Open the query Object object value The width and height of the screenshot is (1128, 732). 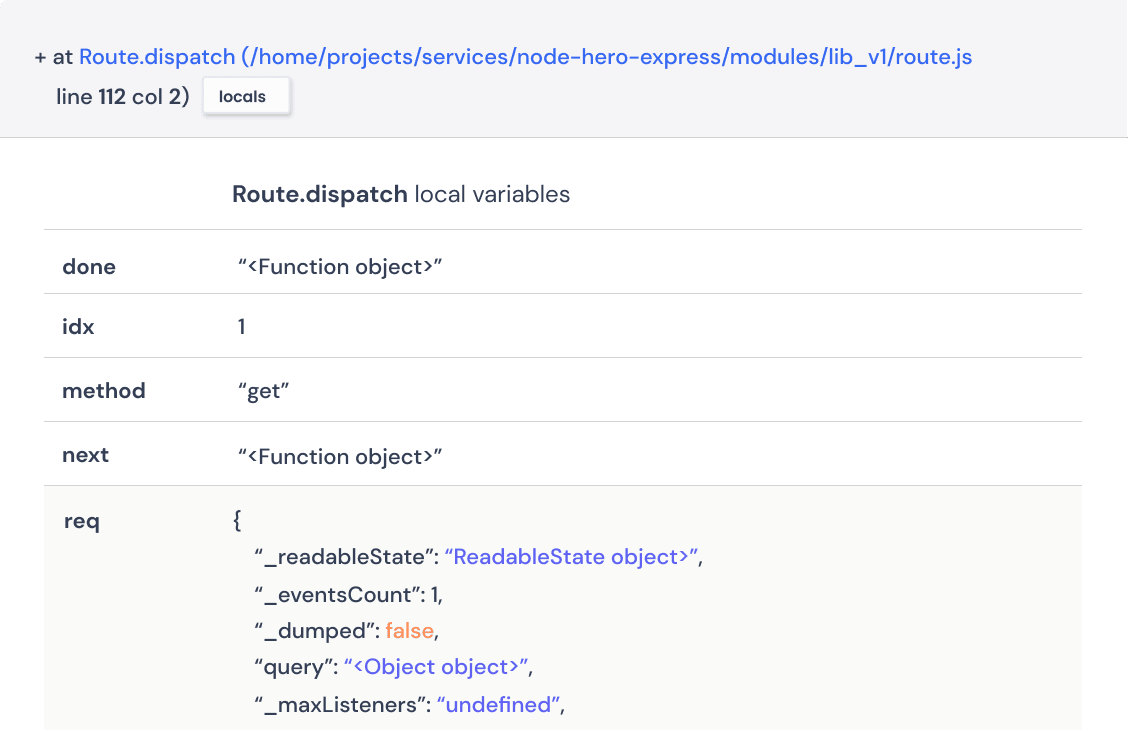click(437, 667)
